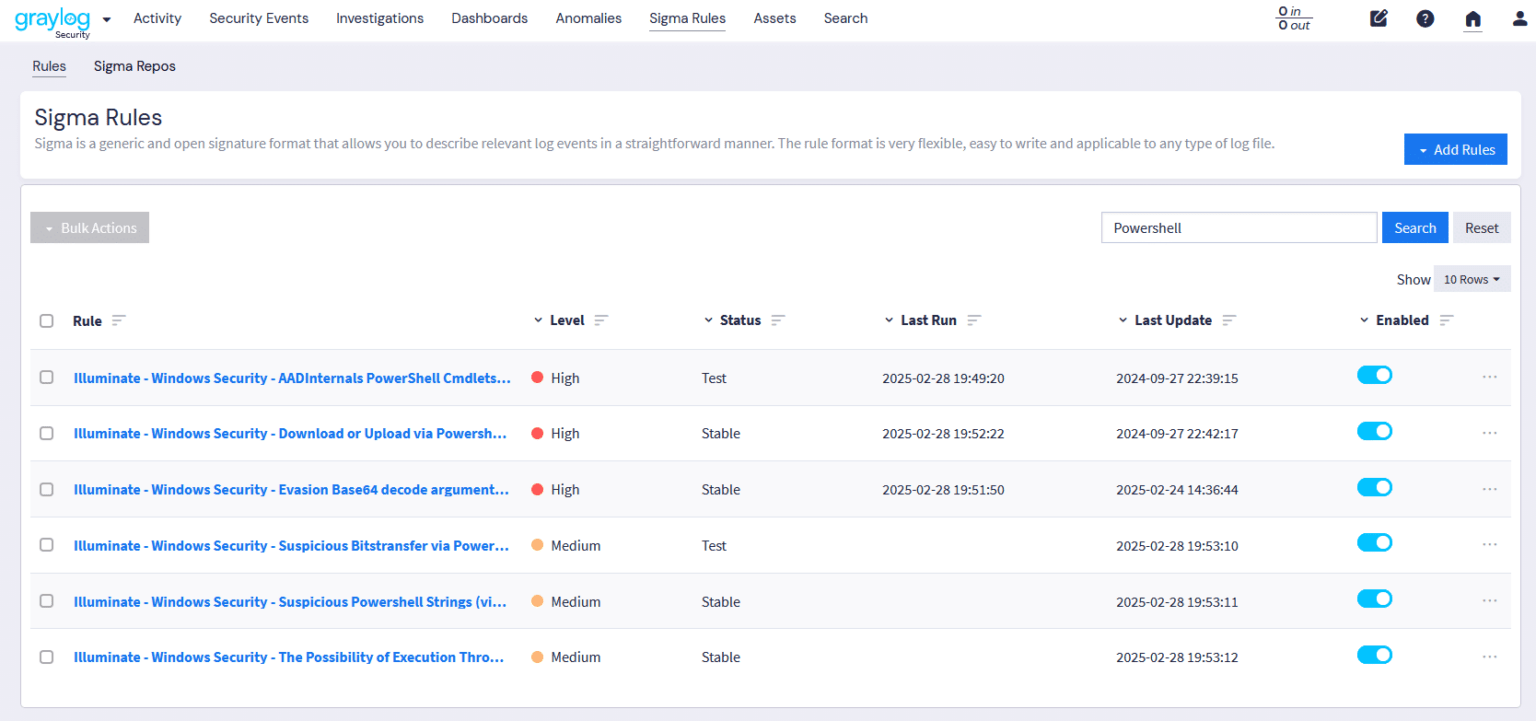Disable the Download or Upload via Powershell rule
This screenshot has height=721, width=1536.
coord(1374,431)
